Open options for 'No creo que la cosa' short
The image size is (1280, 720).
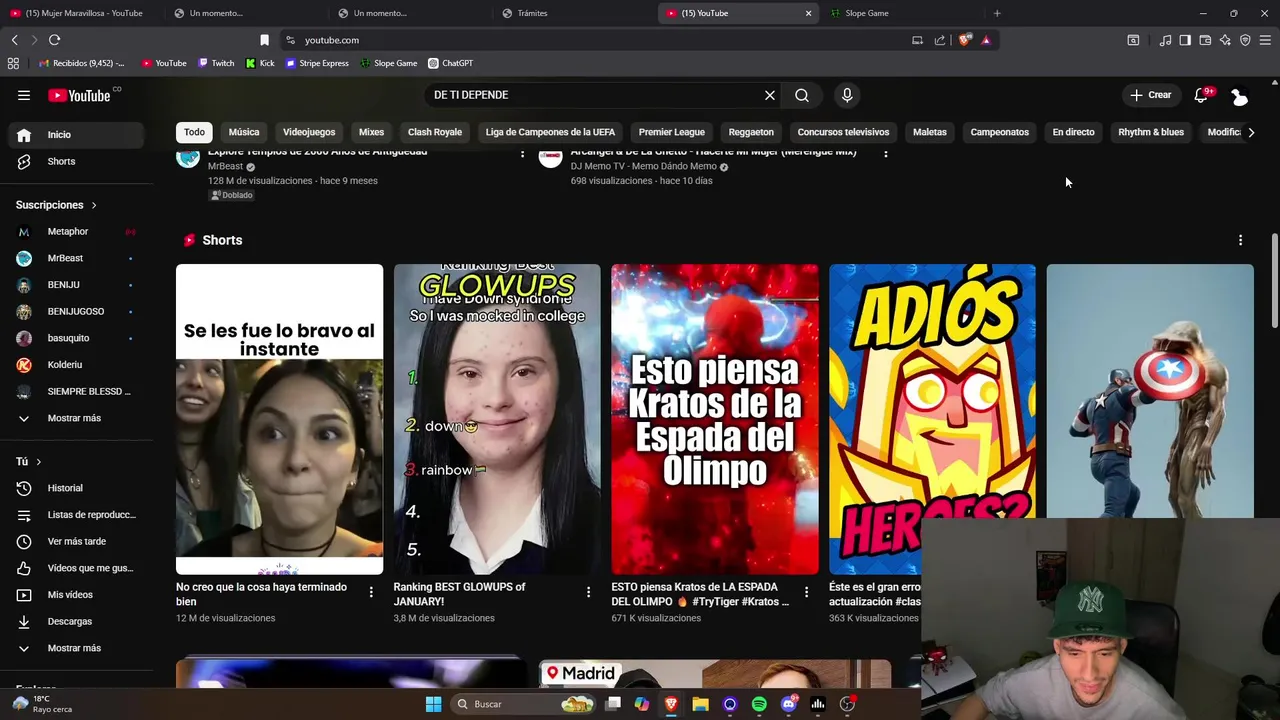pyautogui.click(x=371, y=592)
